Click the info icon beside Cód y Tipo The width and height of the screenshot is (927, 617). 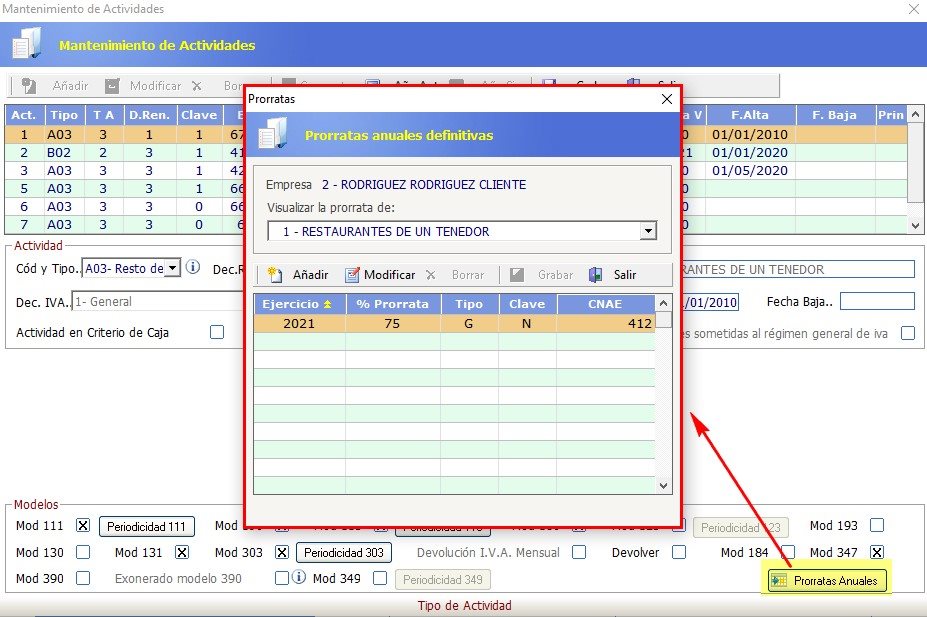click(x=194, y=268)
